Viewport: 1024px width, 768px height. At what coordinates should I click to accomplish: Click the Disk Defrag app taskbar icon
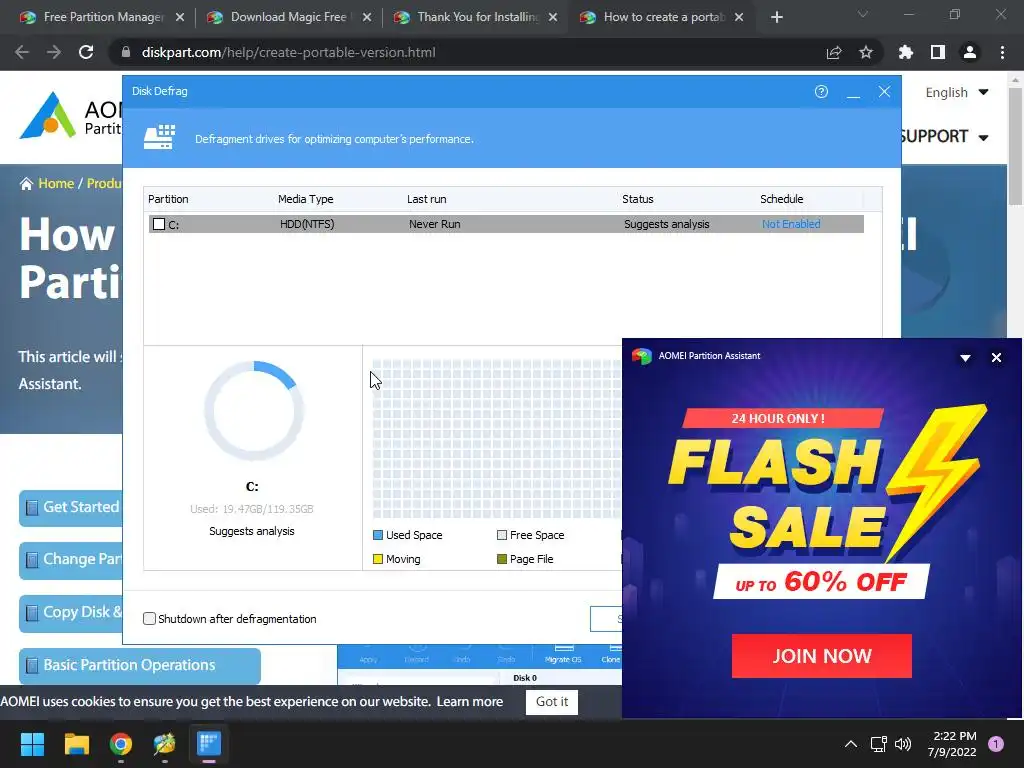[209, 744]
